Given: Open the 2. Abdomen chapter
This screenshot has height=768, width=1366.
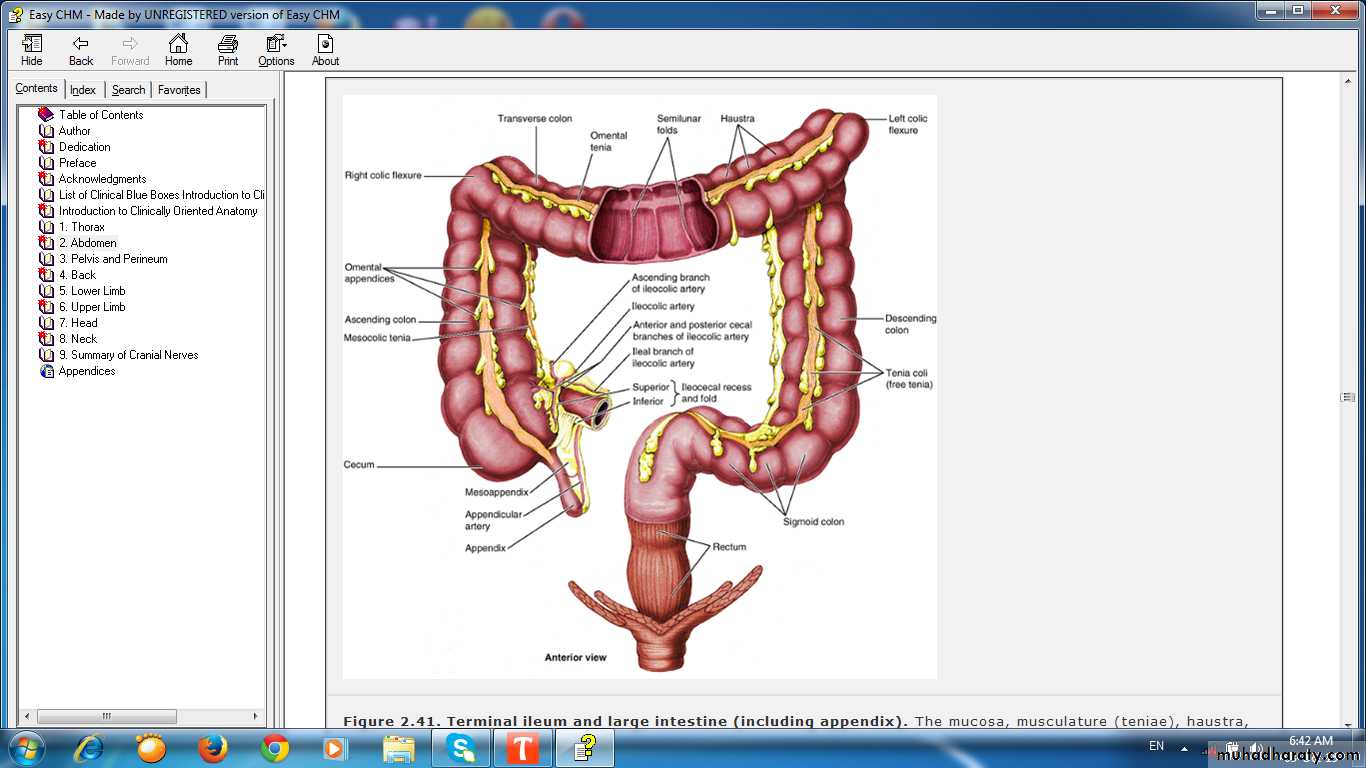Looking at the screenshot, I should [93, 243].
